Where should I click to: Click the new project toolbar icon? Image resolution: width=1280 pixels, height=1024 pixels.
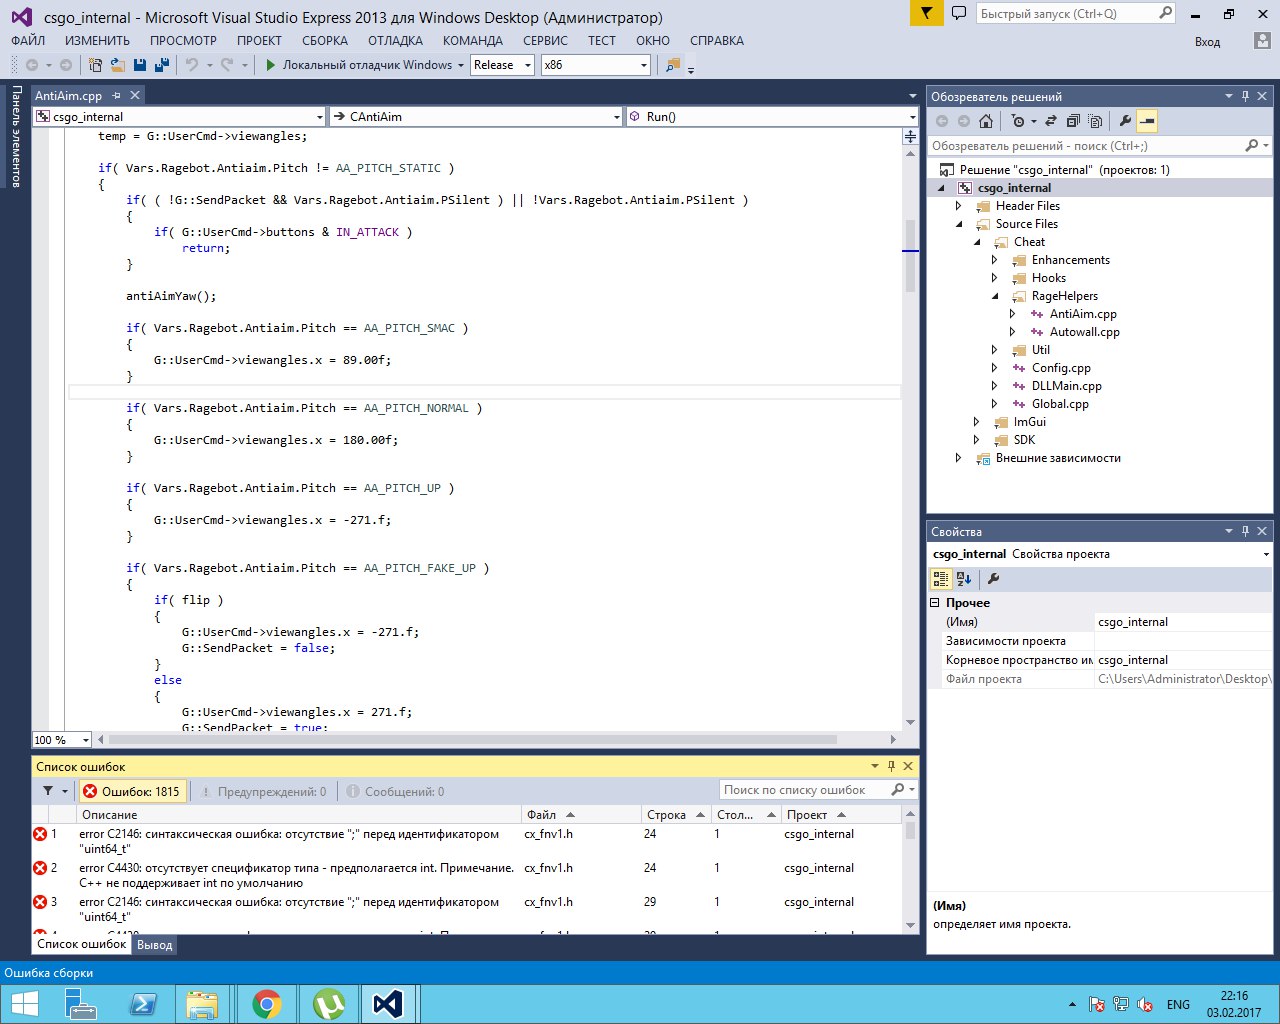point(95,65)
